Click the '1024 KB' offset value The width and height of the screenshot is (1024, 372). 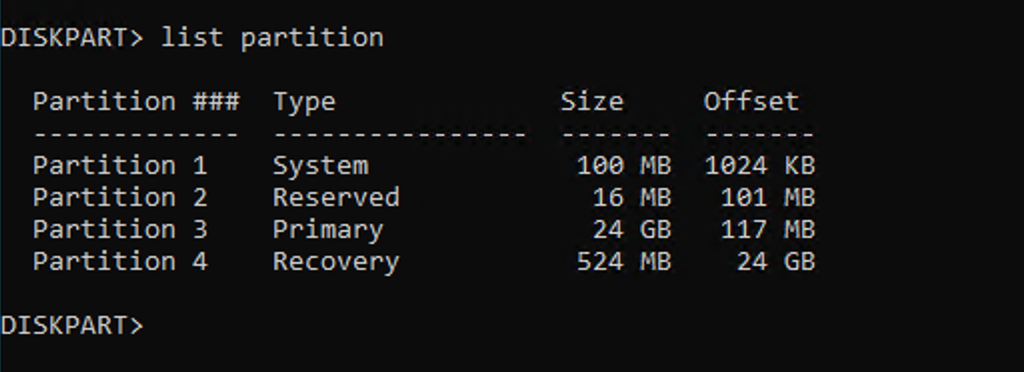coord(760,165)
